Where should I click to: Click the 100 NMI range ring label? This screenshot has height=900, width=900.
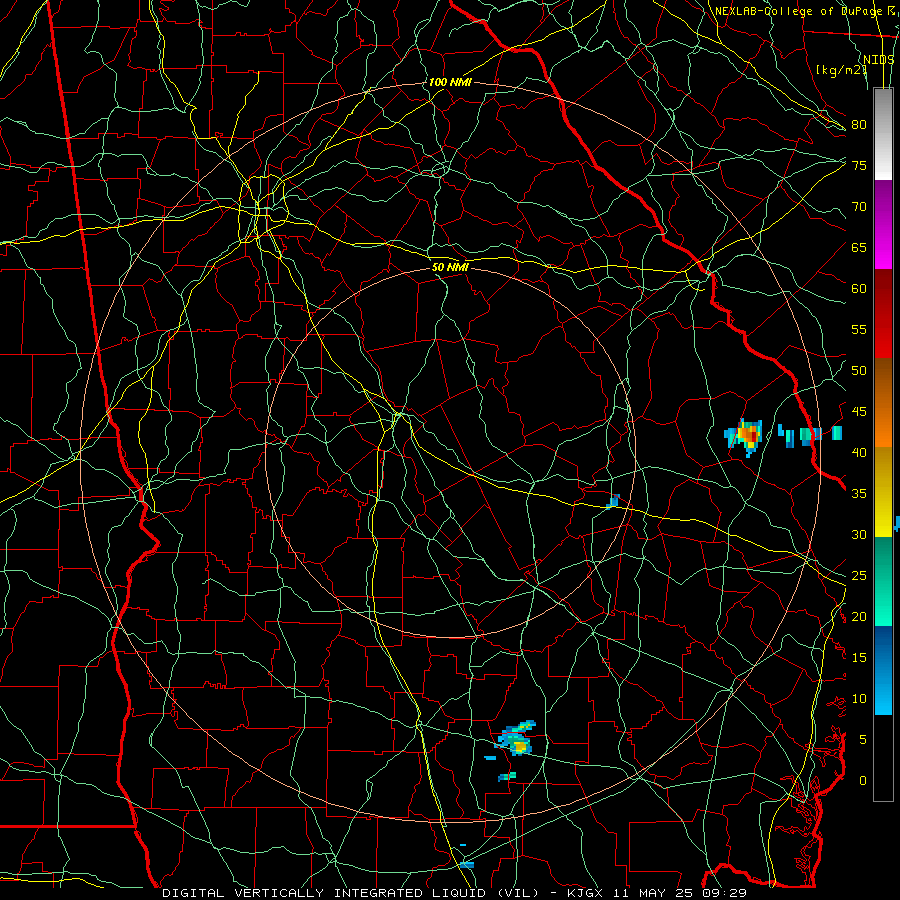pyautogui.click(x=450, y=83)
